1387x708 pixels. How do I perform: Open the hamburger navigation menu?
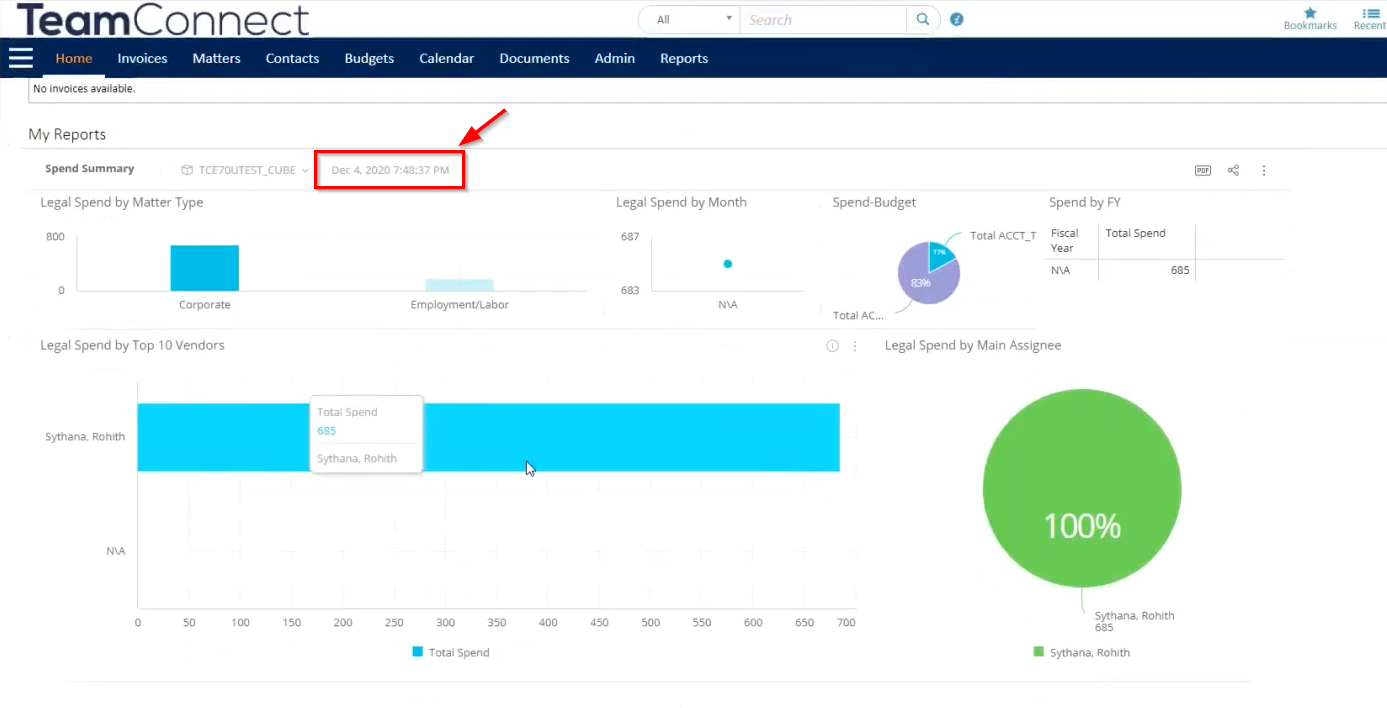pos(21,57)
